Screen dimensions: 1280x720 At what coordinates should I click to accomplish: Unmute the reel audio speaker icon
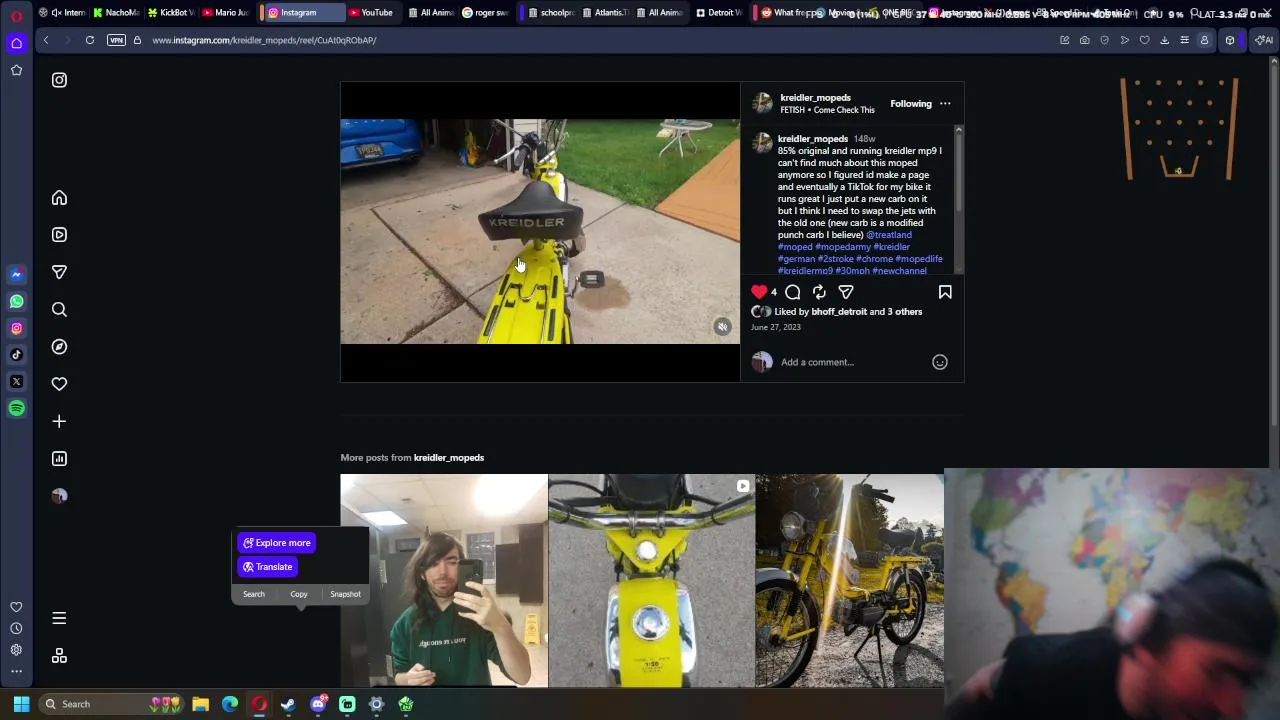click(722, 327)
